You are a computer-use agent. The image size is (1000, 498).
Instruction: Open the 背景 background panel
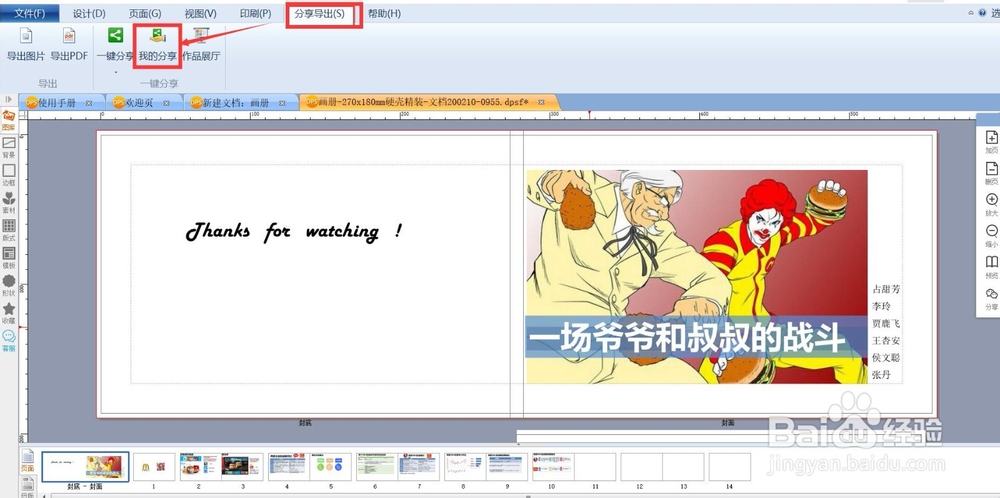tap(9, 147)
